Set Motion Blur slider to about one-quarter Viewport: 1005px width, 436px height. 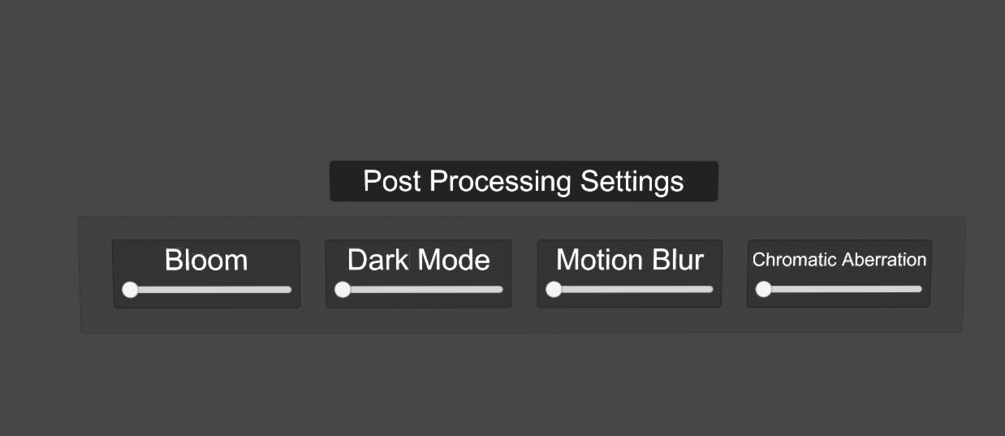point(593,290)
